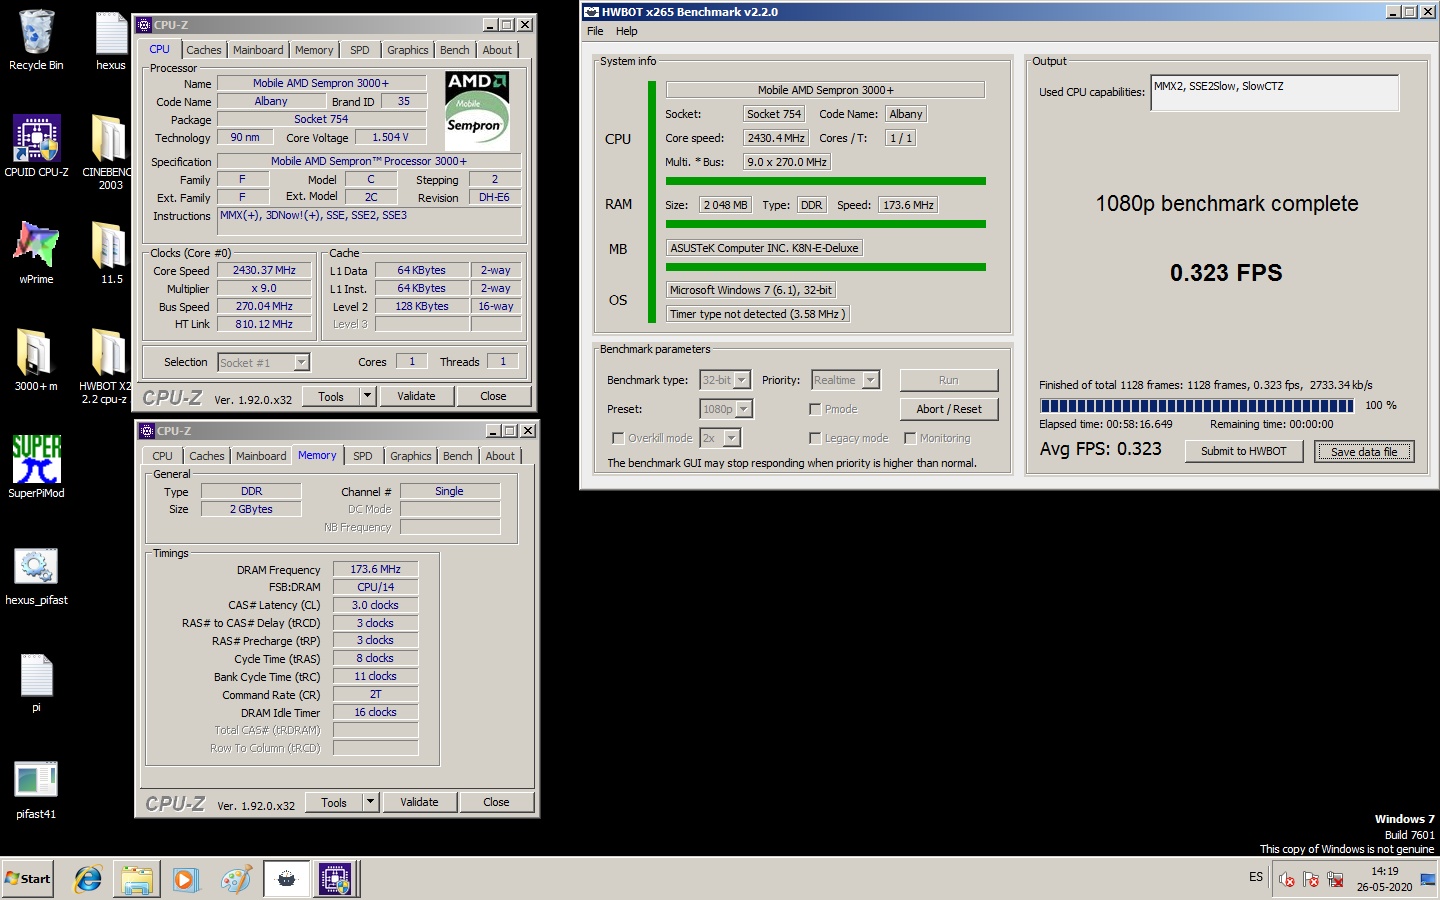Switch to Bench tab in the CPU-Z Memory window
1440x900 pixels.
coord(458,456)
